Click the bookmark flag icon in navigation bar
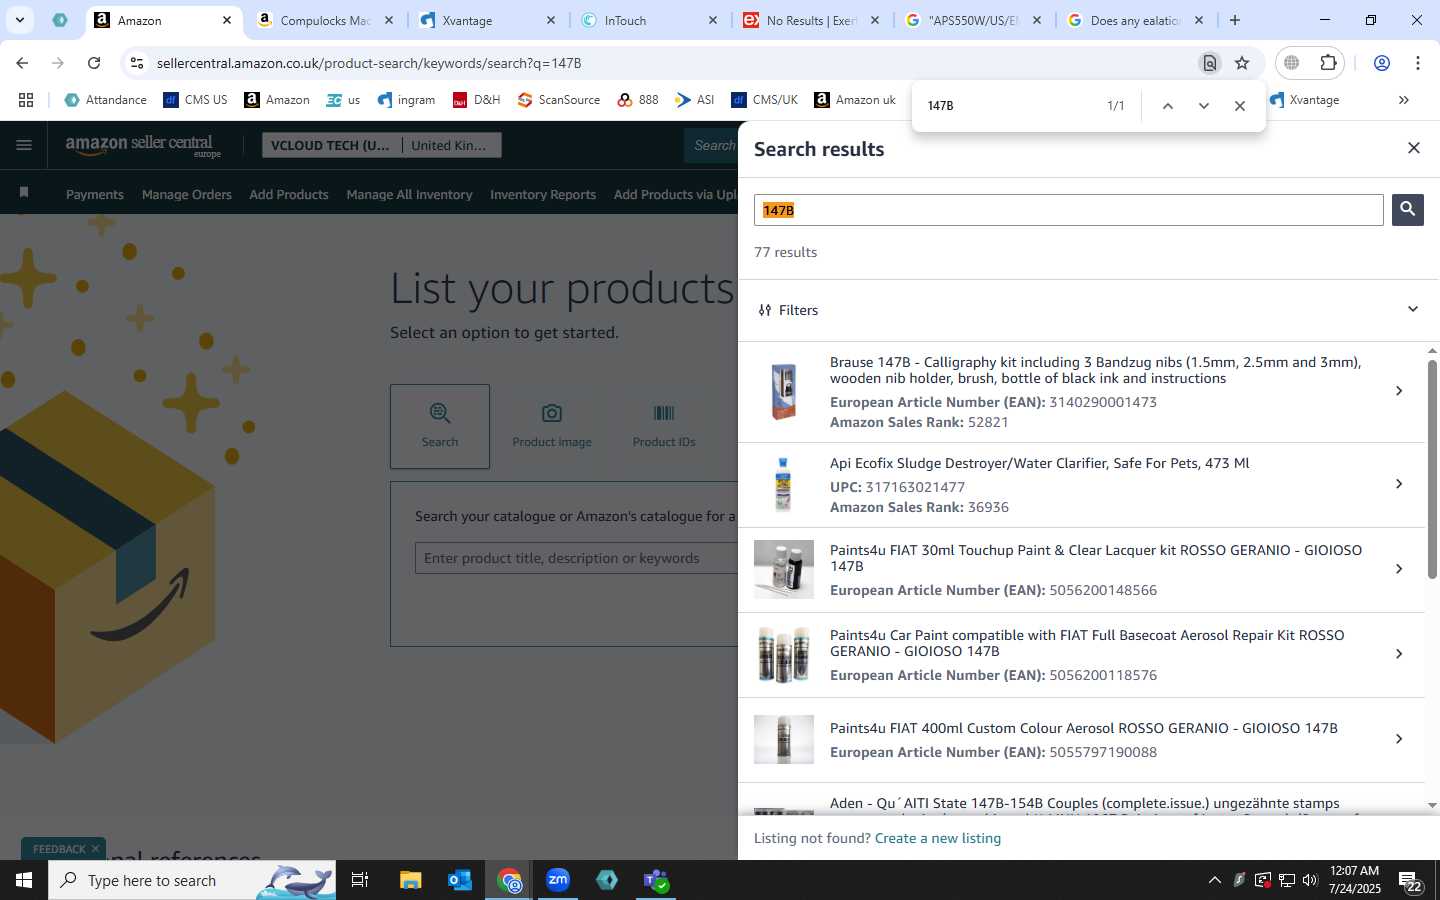1440x900 pixels. tap(24, 192)
